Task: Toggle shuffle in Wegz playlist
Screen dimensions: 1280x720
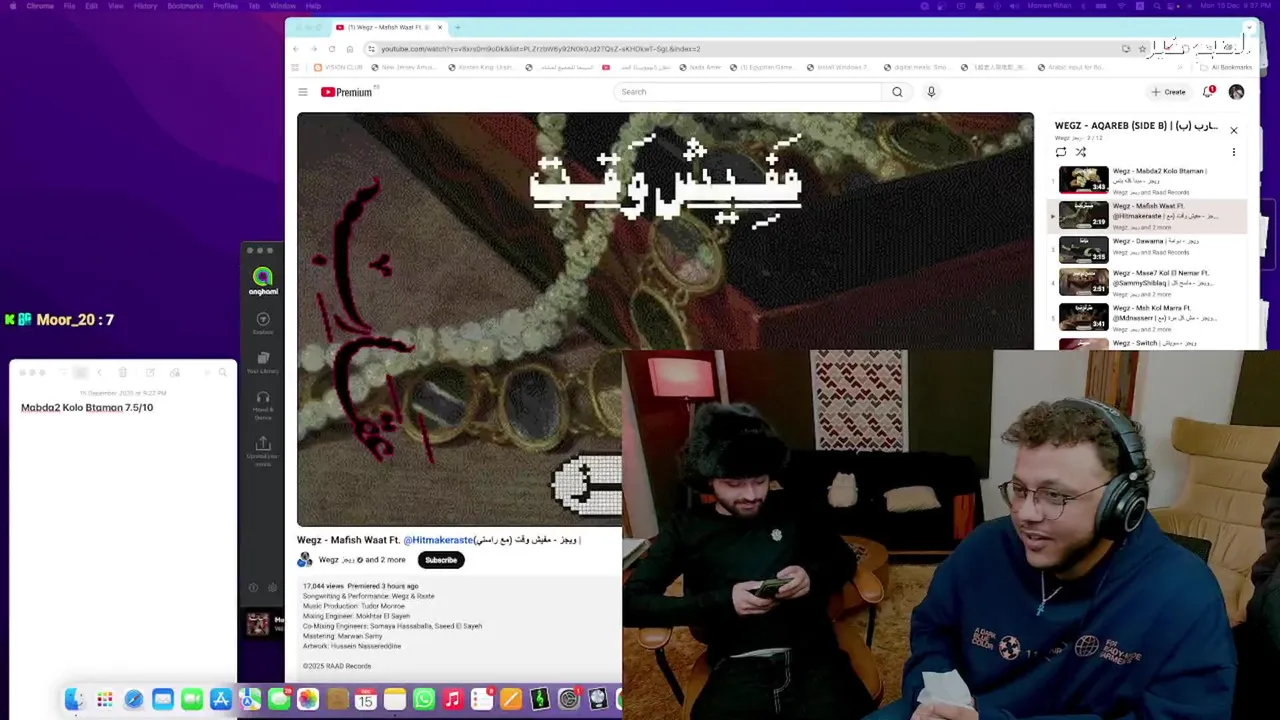Action: pos(1081,152)
